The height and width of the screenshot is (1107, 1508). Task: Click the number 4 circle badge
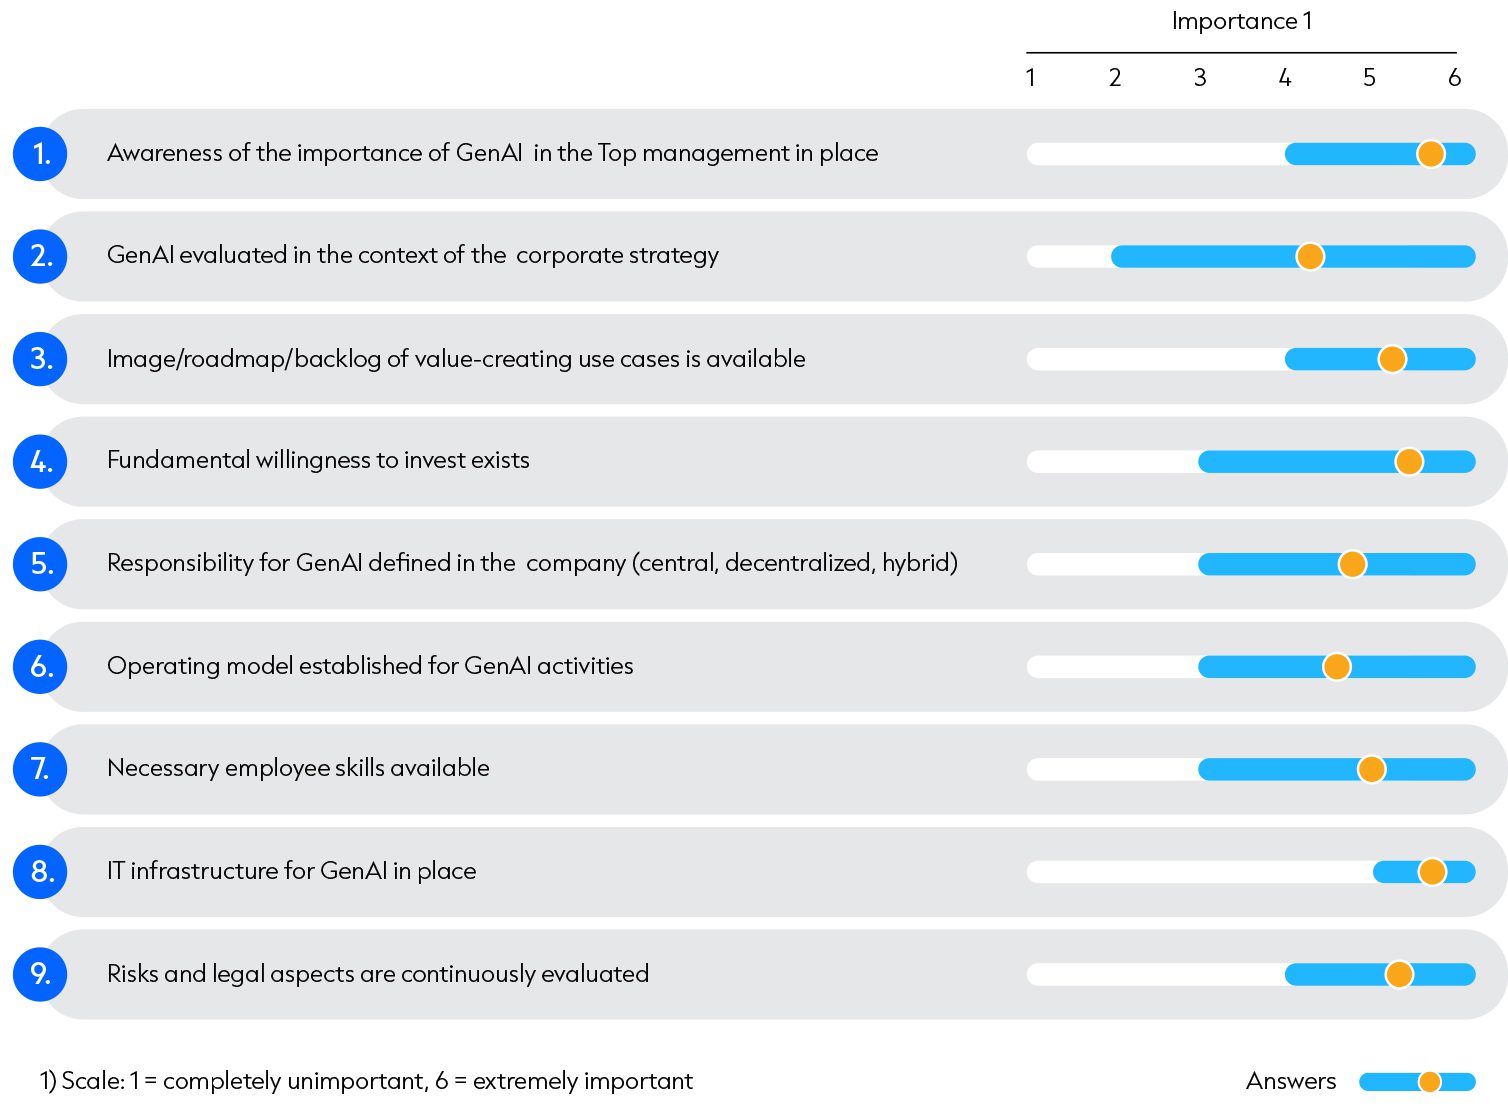pyautogui.click(x=40, y=461)
